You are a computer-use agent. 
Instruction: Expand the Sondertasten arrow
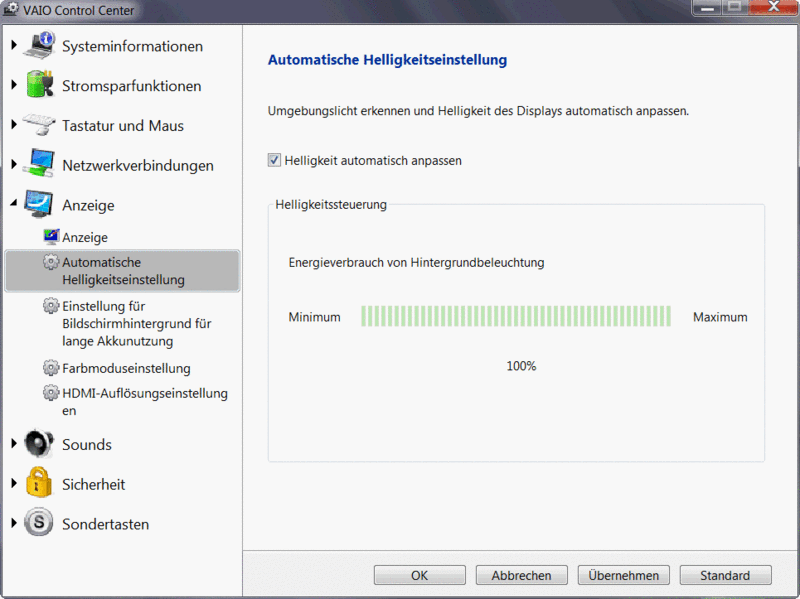pyautogui.click(x=14, y=523)
